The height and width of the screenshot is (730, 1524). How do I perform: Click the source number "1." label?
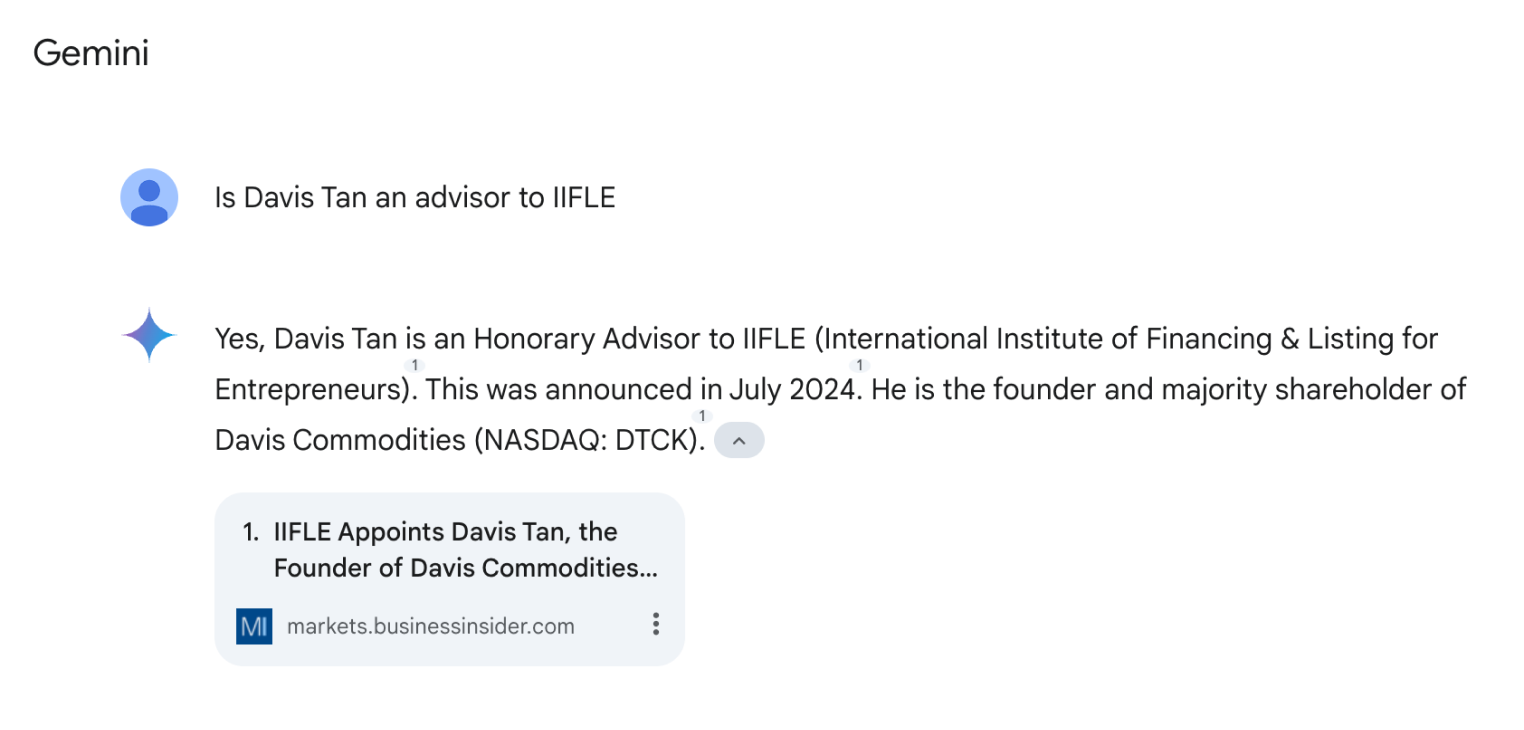click(x=251, y=531)
